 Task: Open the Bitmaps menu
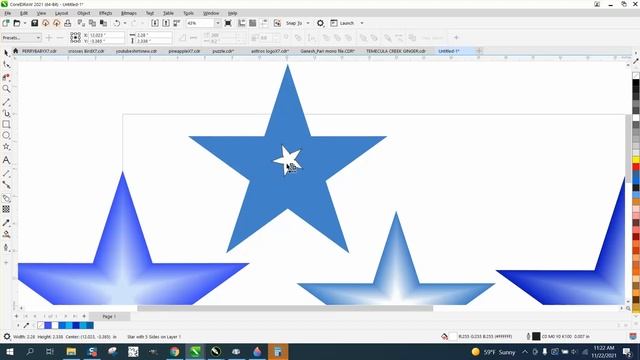(x=129, y=13)
